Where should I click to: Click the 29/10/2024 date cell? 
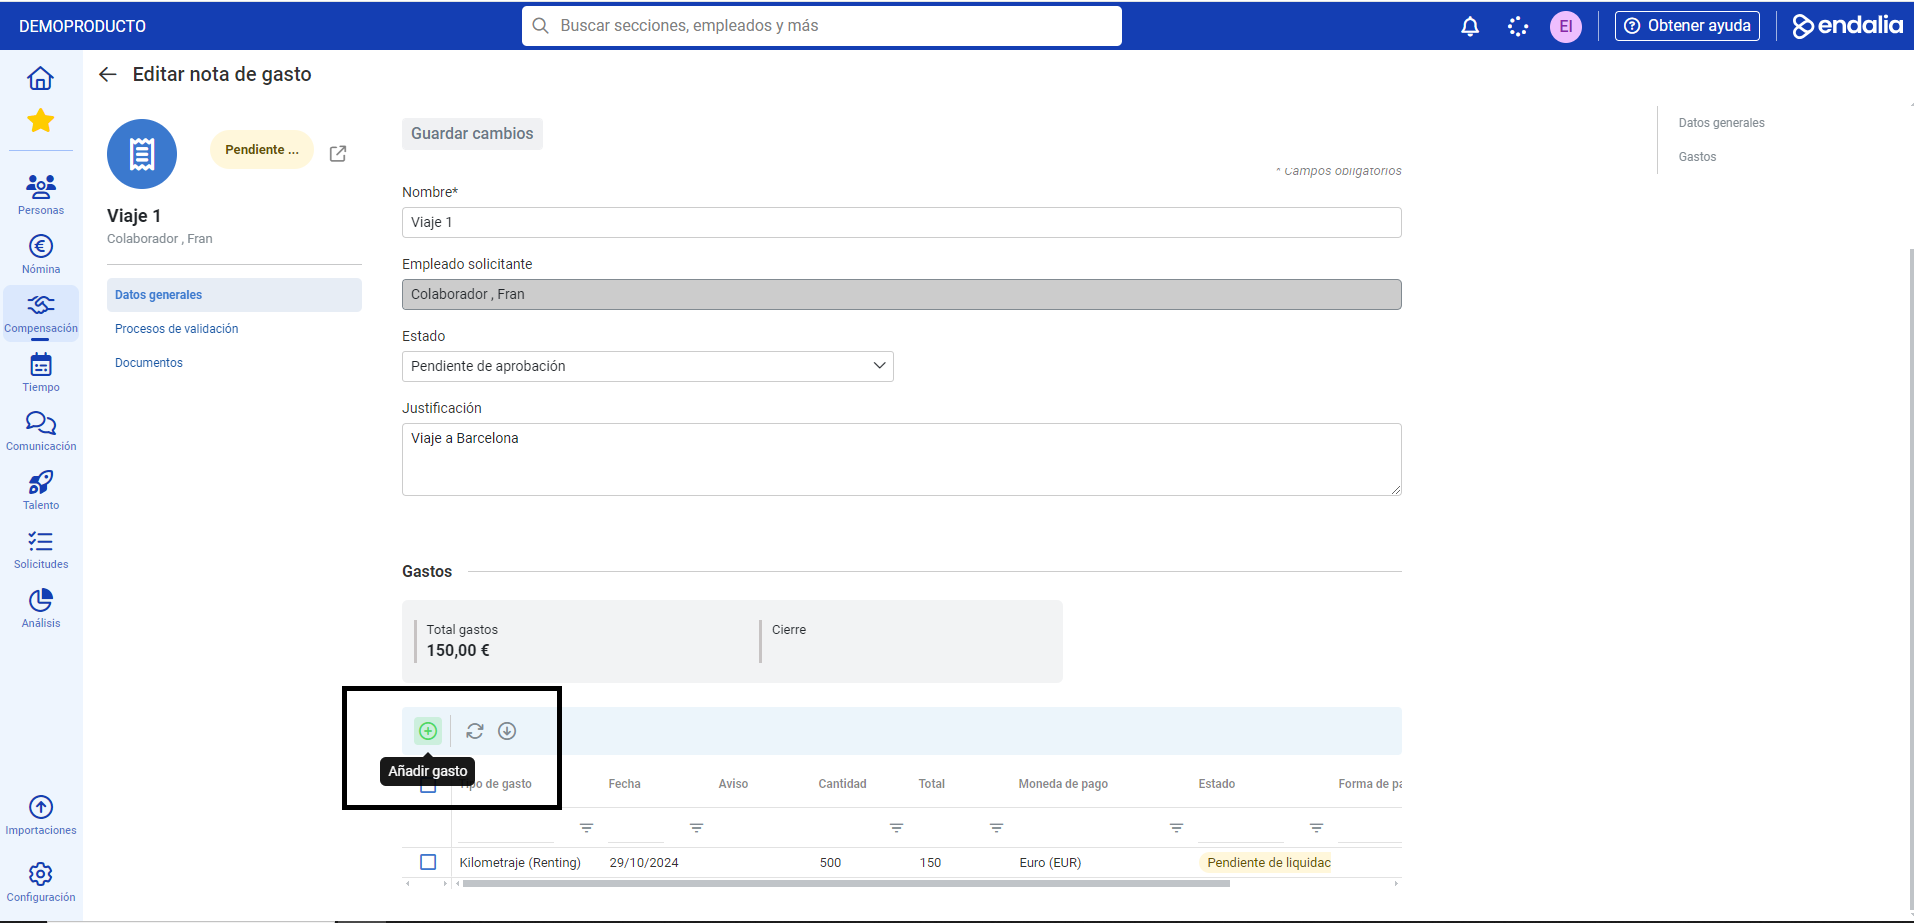click(644, 863)
